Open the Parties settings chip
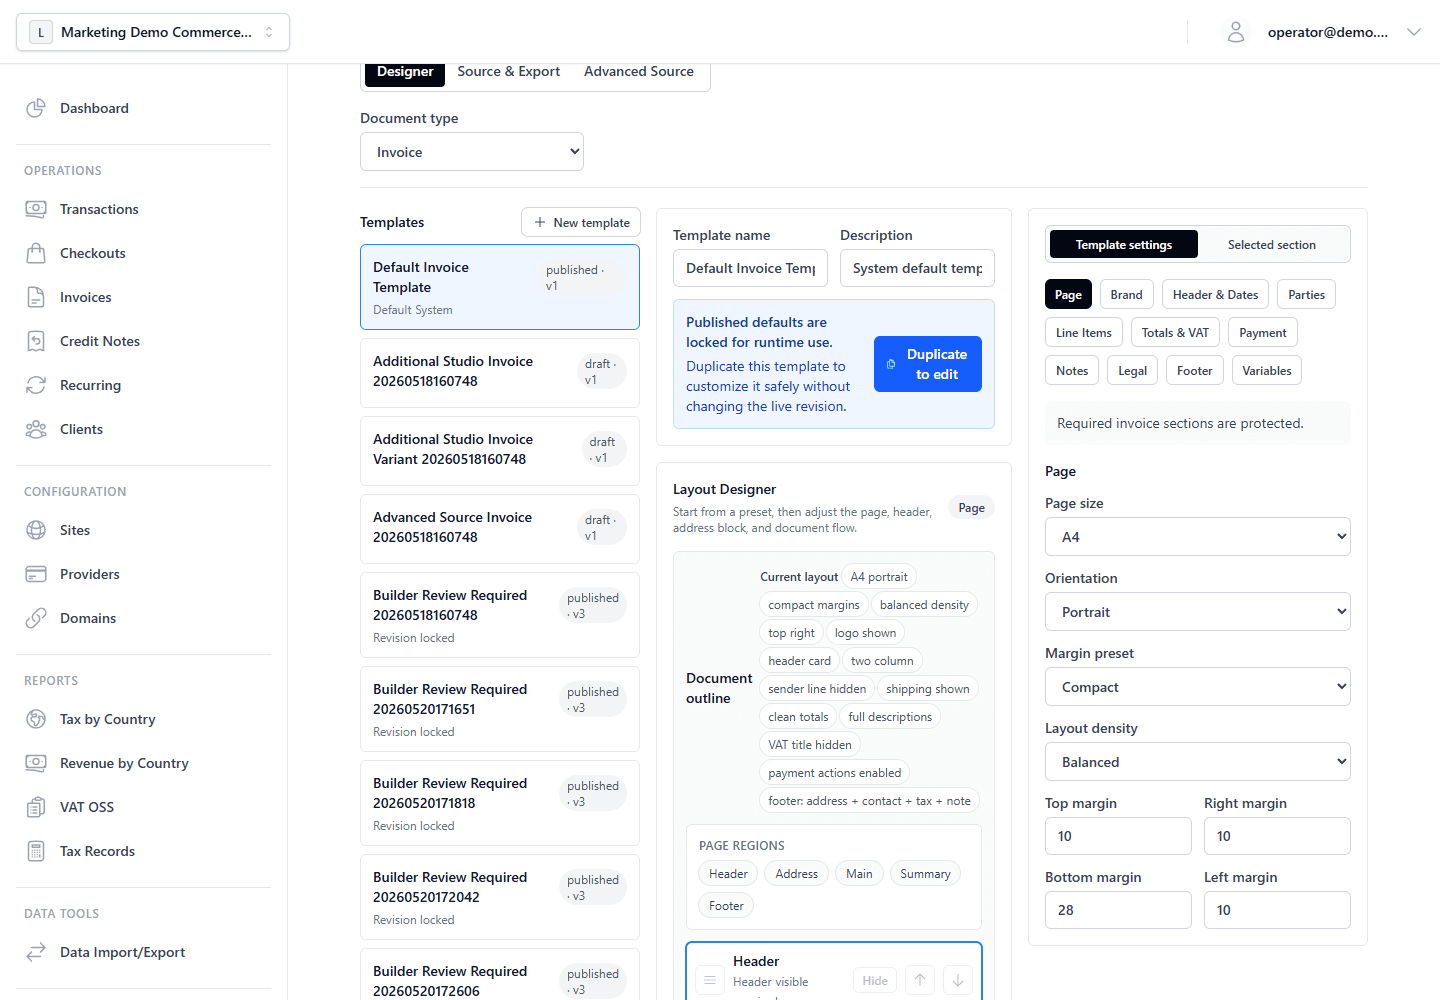Image resolution: width=1440 pixels, height=1000 pixels. tap(1306, 295)
